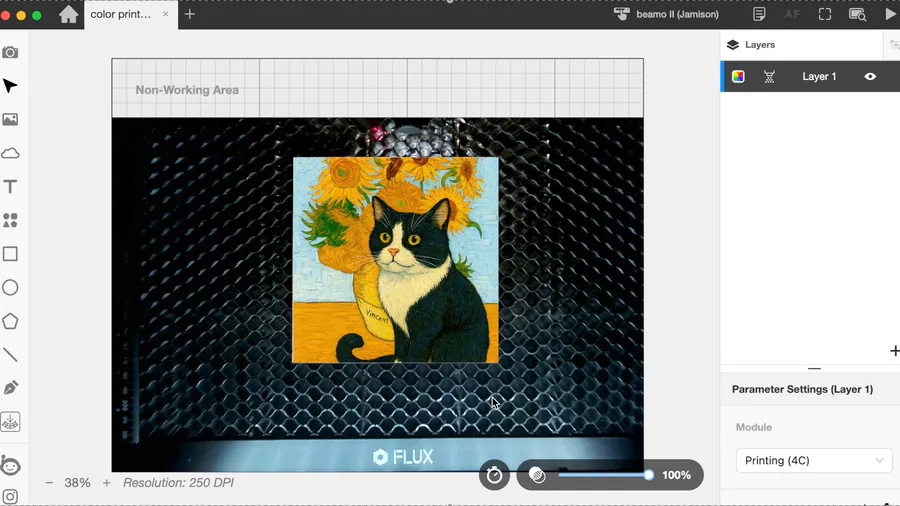Close the color print tab

(x=165, y=14)
